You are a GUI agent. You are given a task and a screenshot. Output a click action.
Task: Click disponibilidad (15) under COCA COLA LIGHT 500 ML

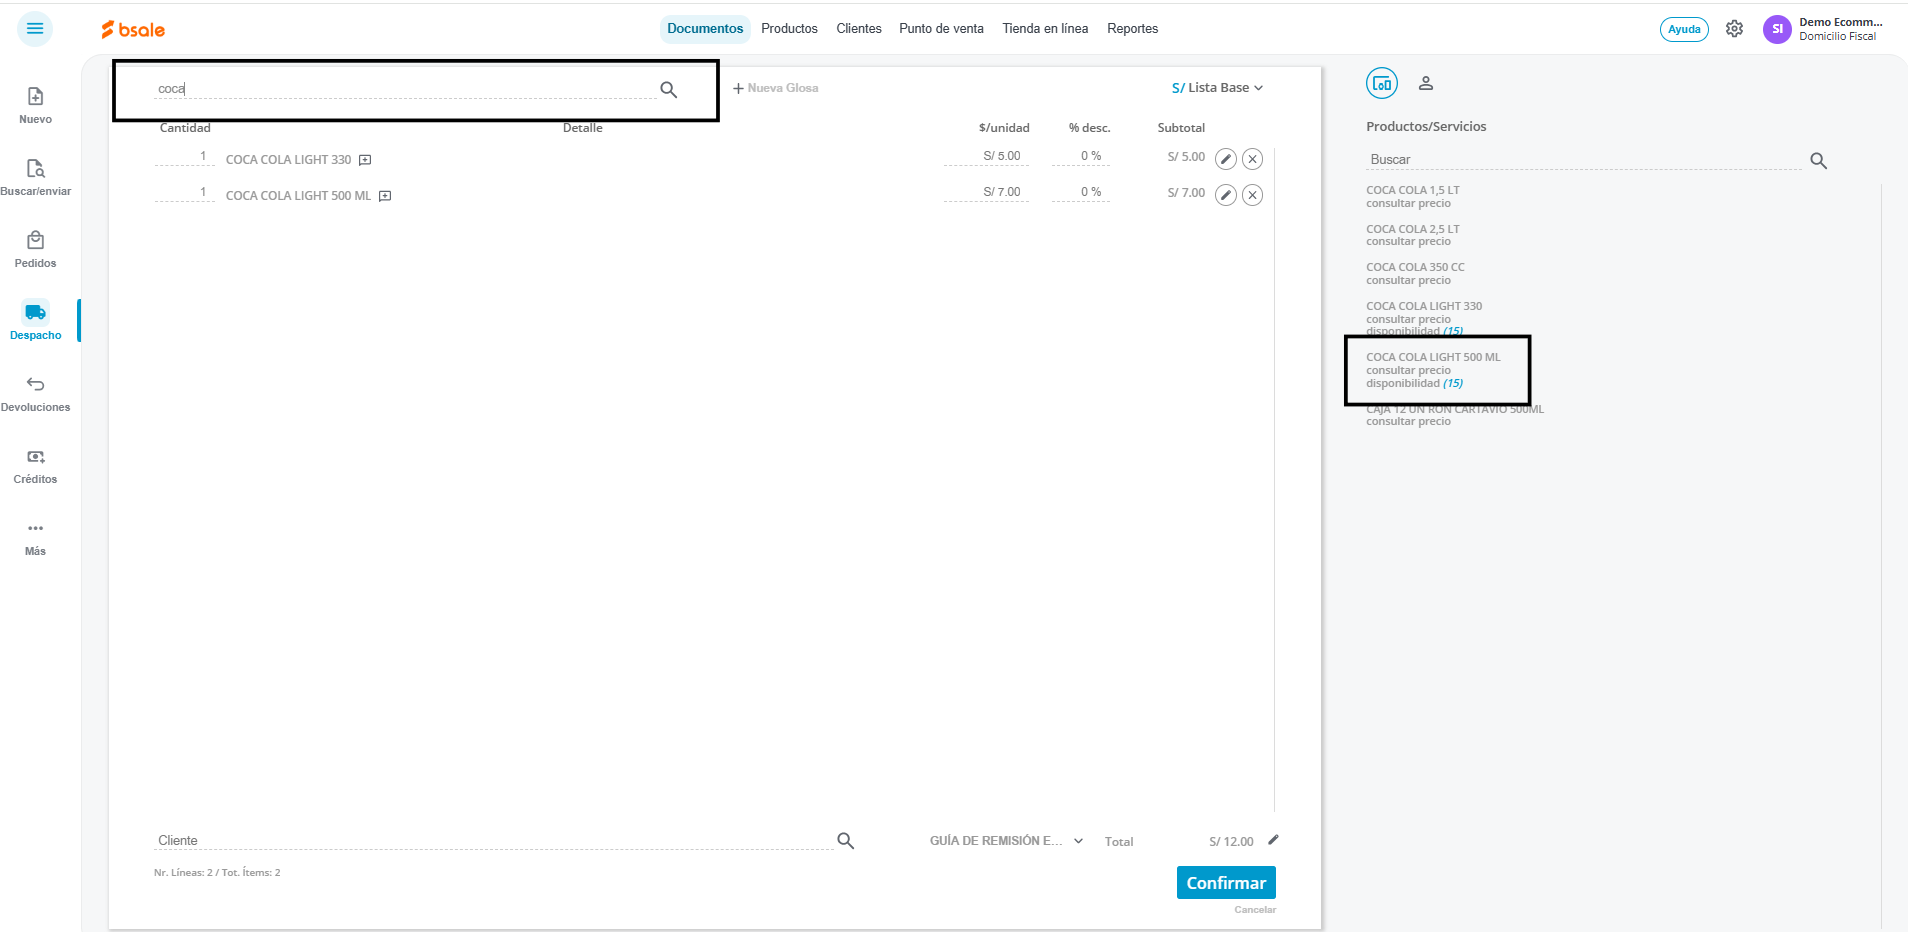click(1414, 384)
